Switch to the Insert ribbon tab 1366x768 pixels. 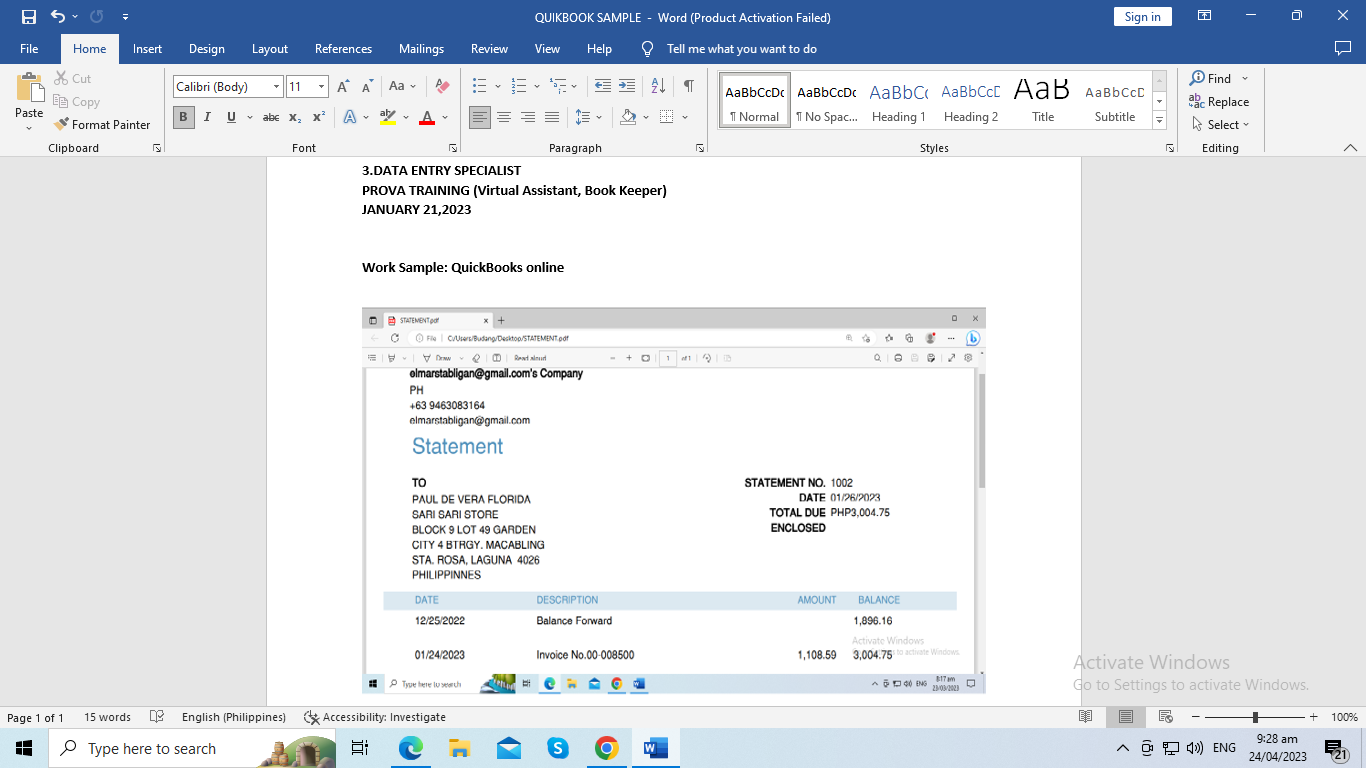(147, 49)
